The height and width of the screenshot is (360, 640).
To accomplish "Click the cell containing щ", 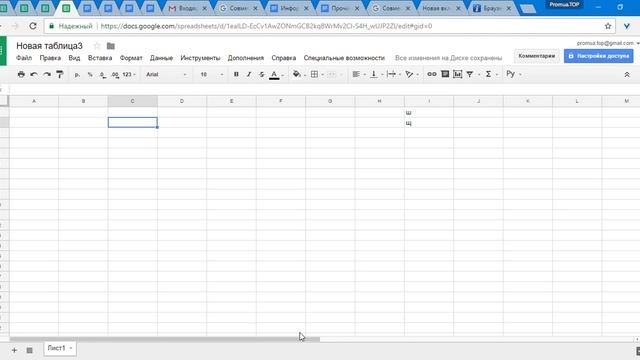I will pyautogui.click(x=429, y=122).
